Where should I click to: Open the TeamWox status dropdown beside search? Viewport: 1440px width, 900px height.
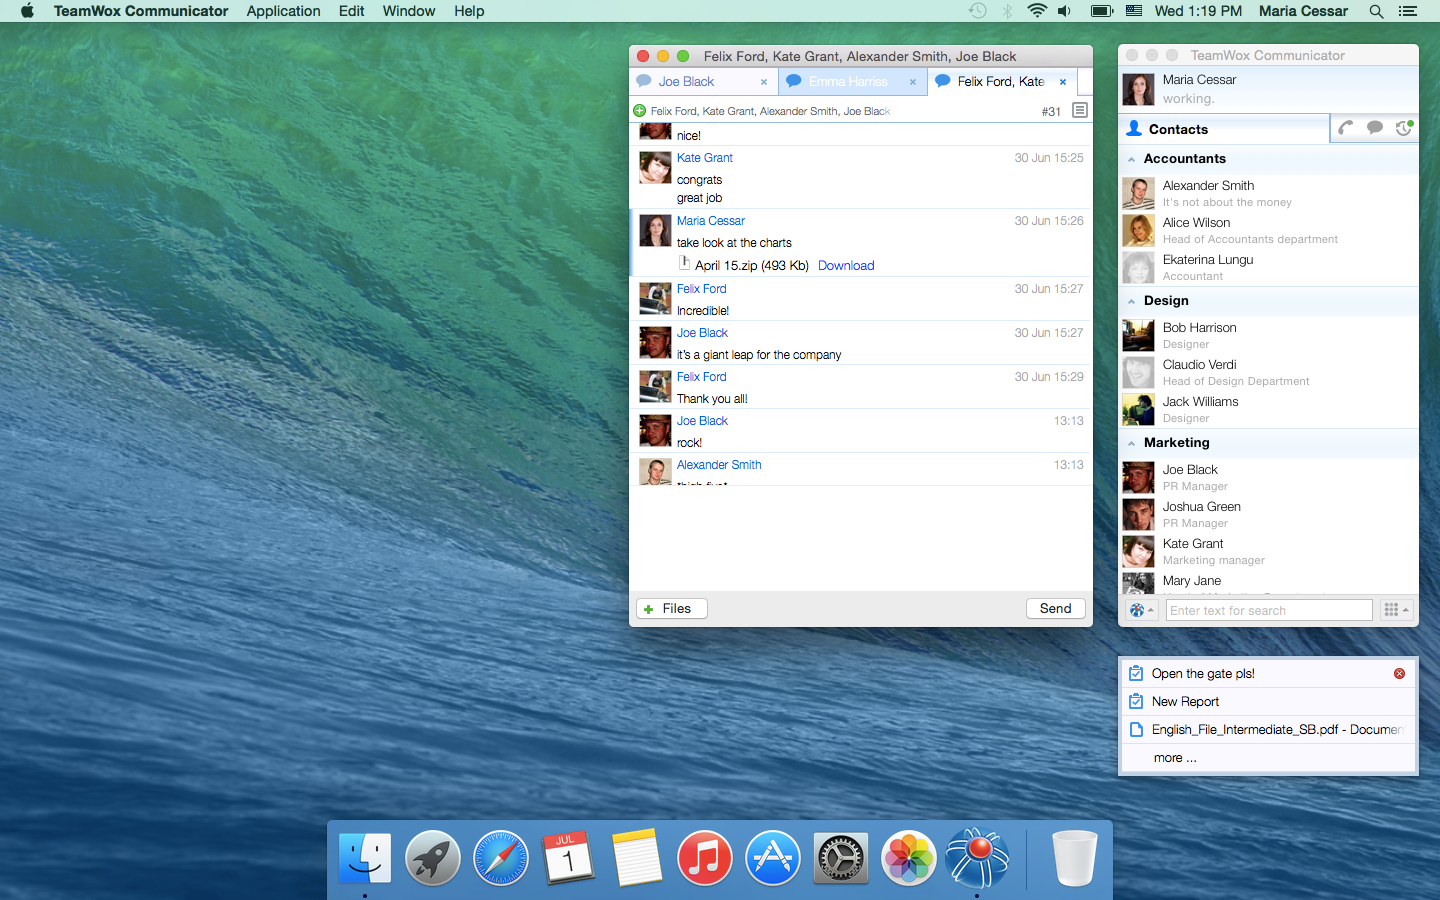pos(1141,610)
